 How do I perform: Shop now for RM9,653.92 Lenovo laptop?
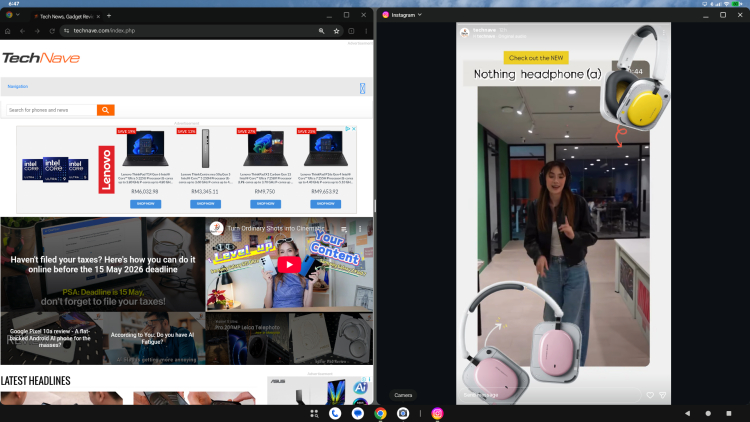tap(325, 204)
